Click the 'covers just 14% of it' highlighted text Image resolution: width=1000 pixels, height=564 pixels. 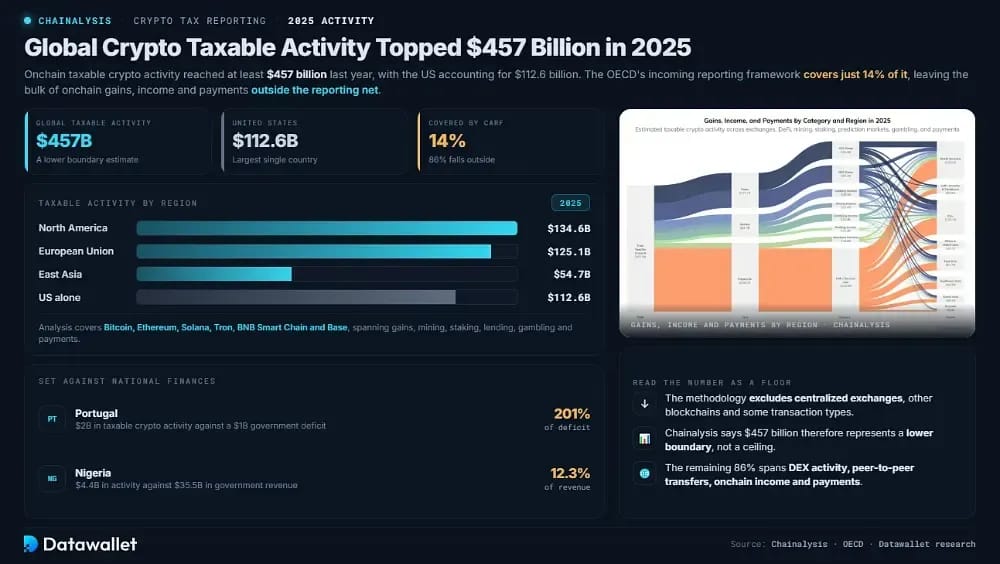(855, 74)
